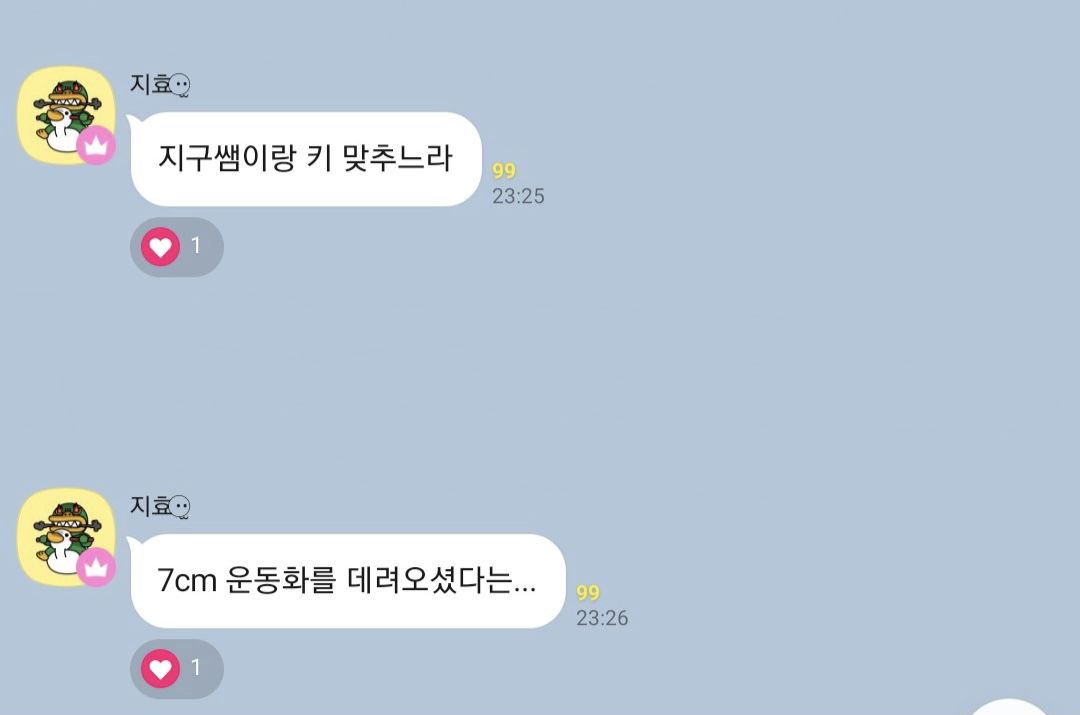Tap reaction count 1 beside heart on 23:25 message
Image resolution: width=1080 pixels, height=715 pixels.
pyautogui.click(x=196, y=245)
